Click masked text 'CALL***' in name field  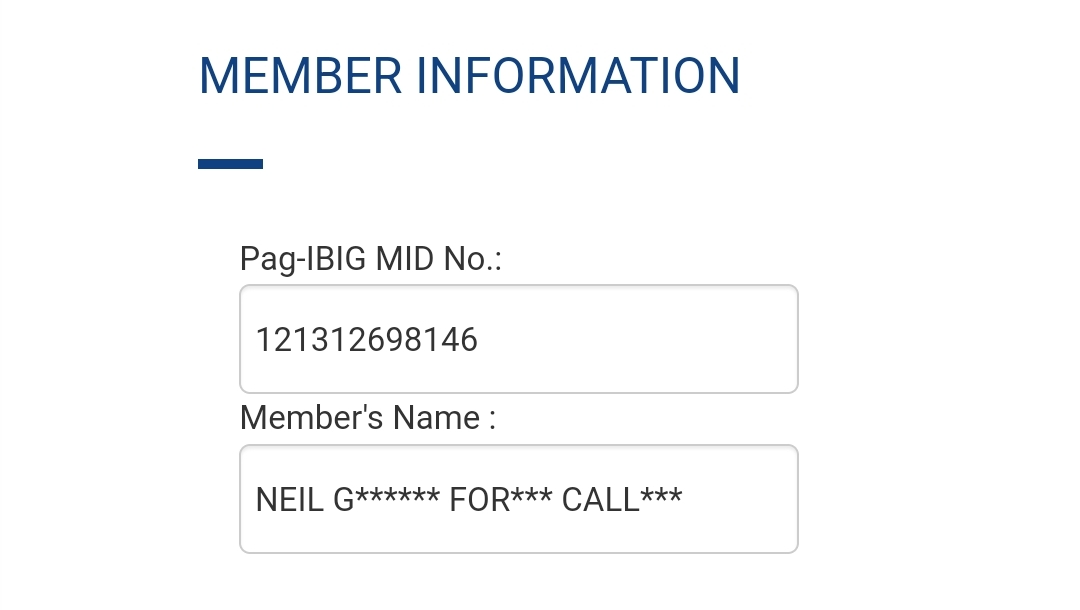coord(621,499)
